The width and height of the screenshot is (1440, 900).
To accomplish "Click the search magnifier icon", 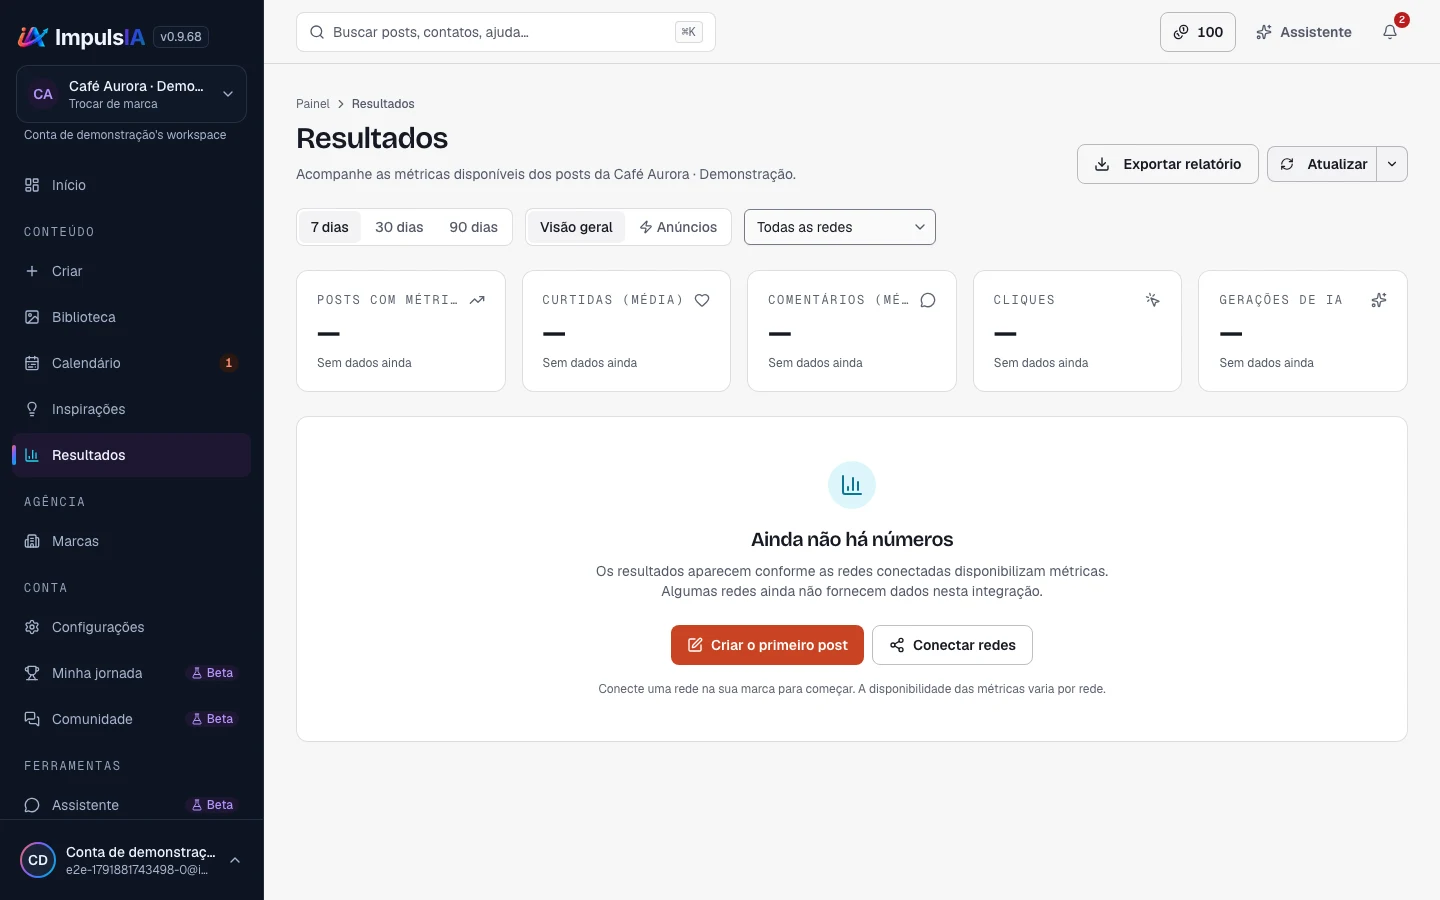I will coord(317,32).
